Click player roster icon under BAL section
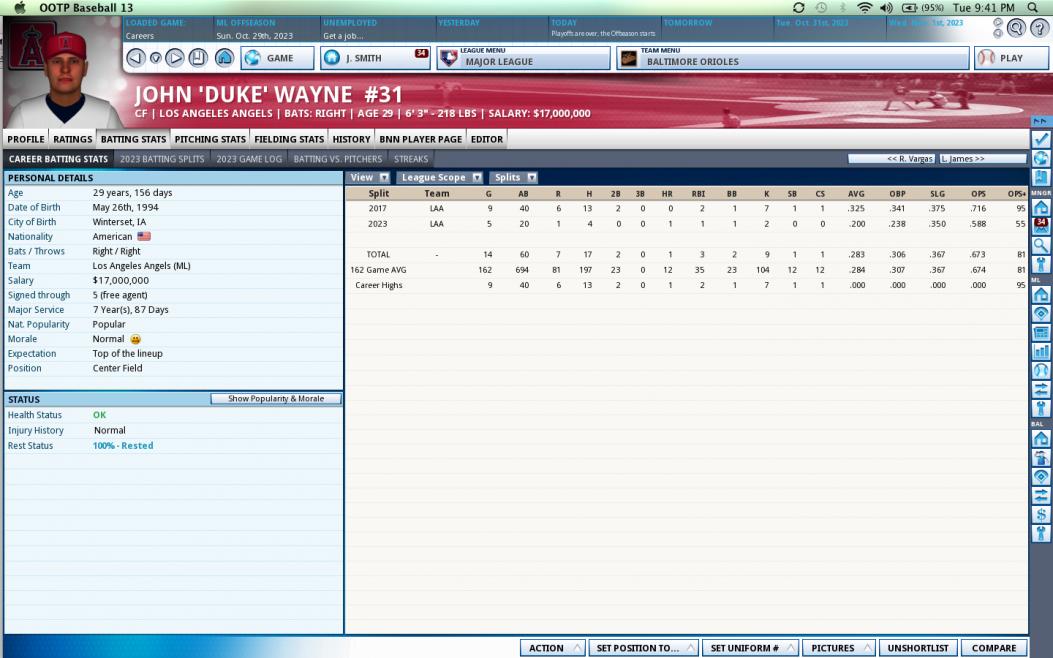The width and height of the screenshot is (1053, 658). coord(1040,458)
